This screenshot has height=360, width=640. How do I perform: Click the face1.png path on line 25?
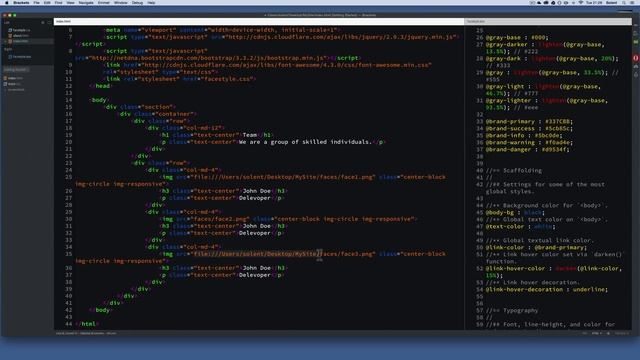(x=283, y=177)
